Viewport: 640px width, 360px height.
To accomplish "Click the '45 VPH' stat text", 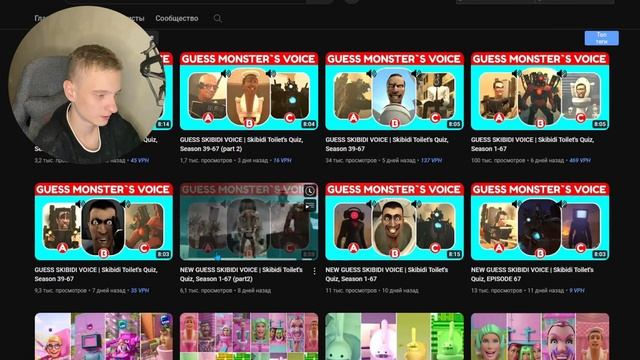I will point(140,160).
